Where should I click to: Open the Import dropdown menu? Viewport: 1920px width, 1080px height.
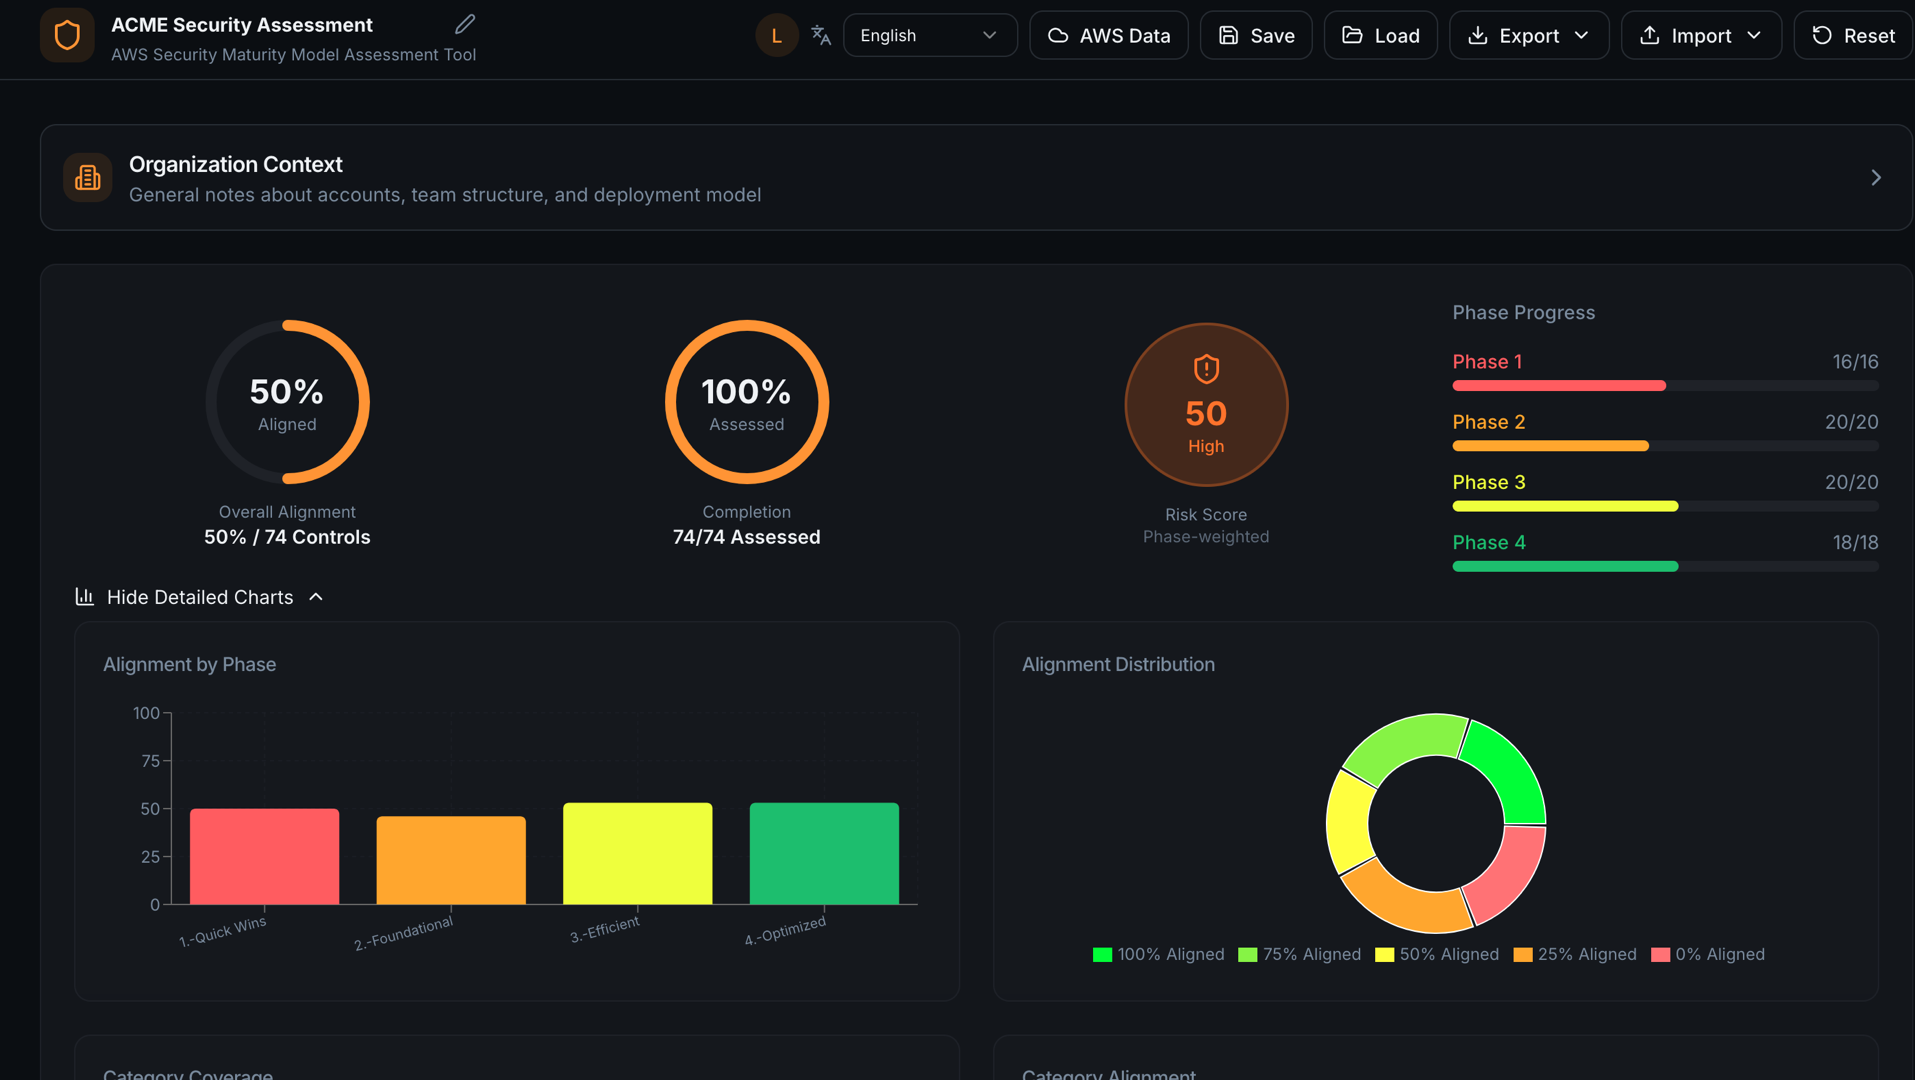click(1702, 36)
